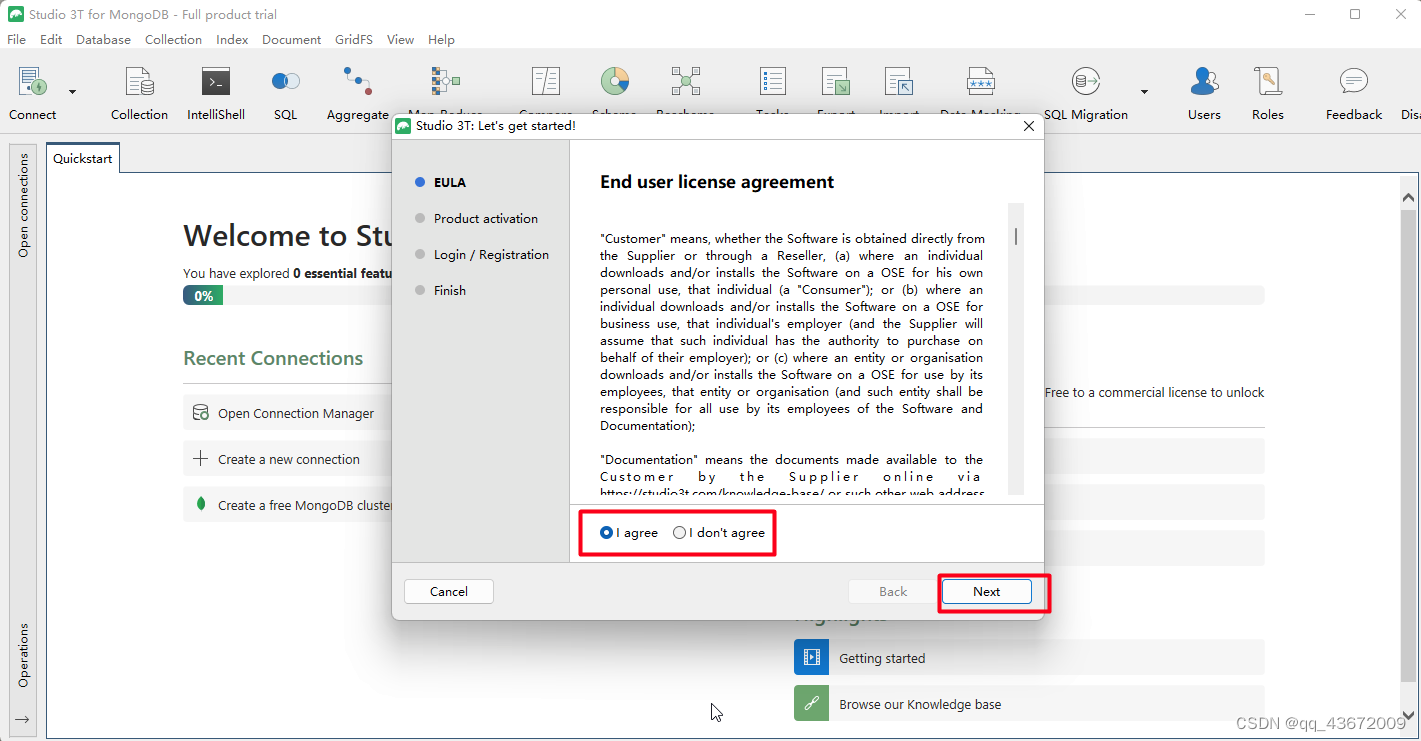Expand the Open connections side panel

pos(24,205)
